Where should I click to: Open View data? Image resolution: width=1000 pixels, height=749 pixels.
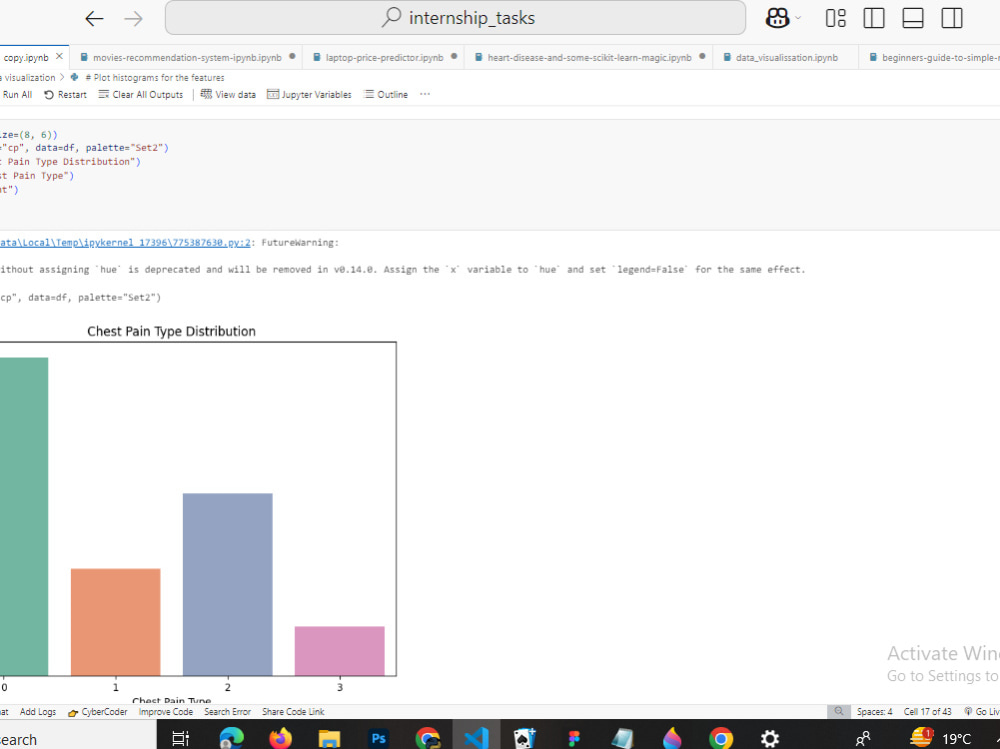pyautogui.click(x=228, y=94)
